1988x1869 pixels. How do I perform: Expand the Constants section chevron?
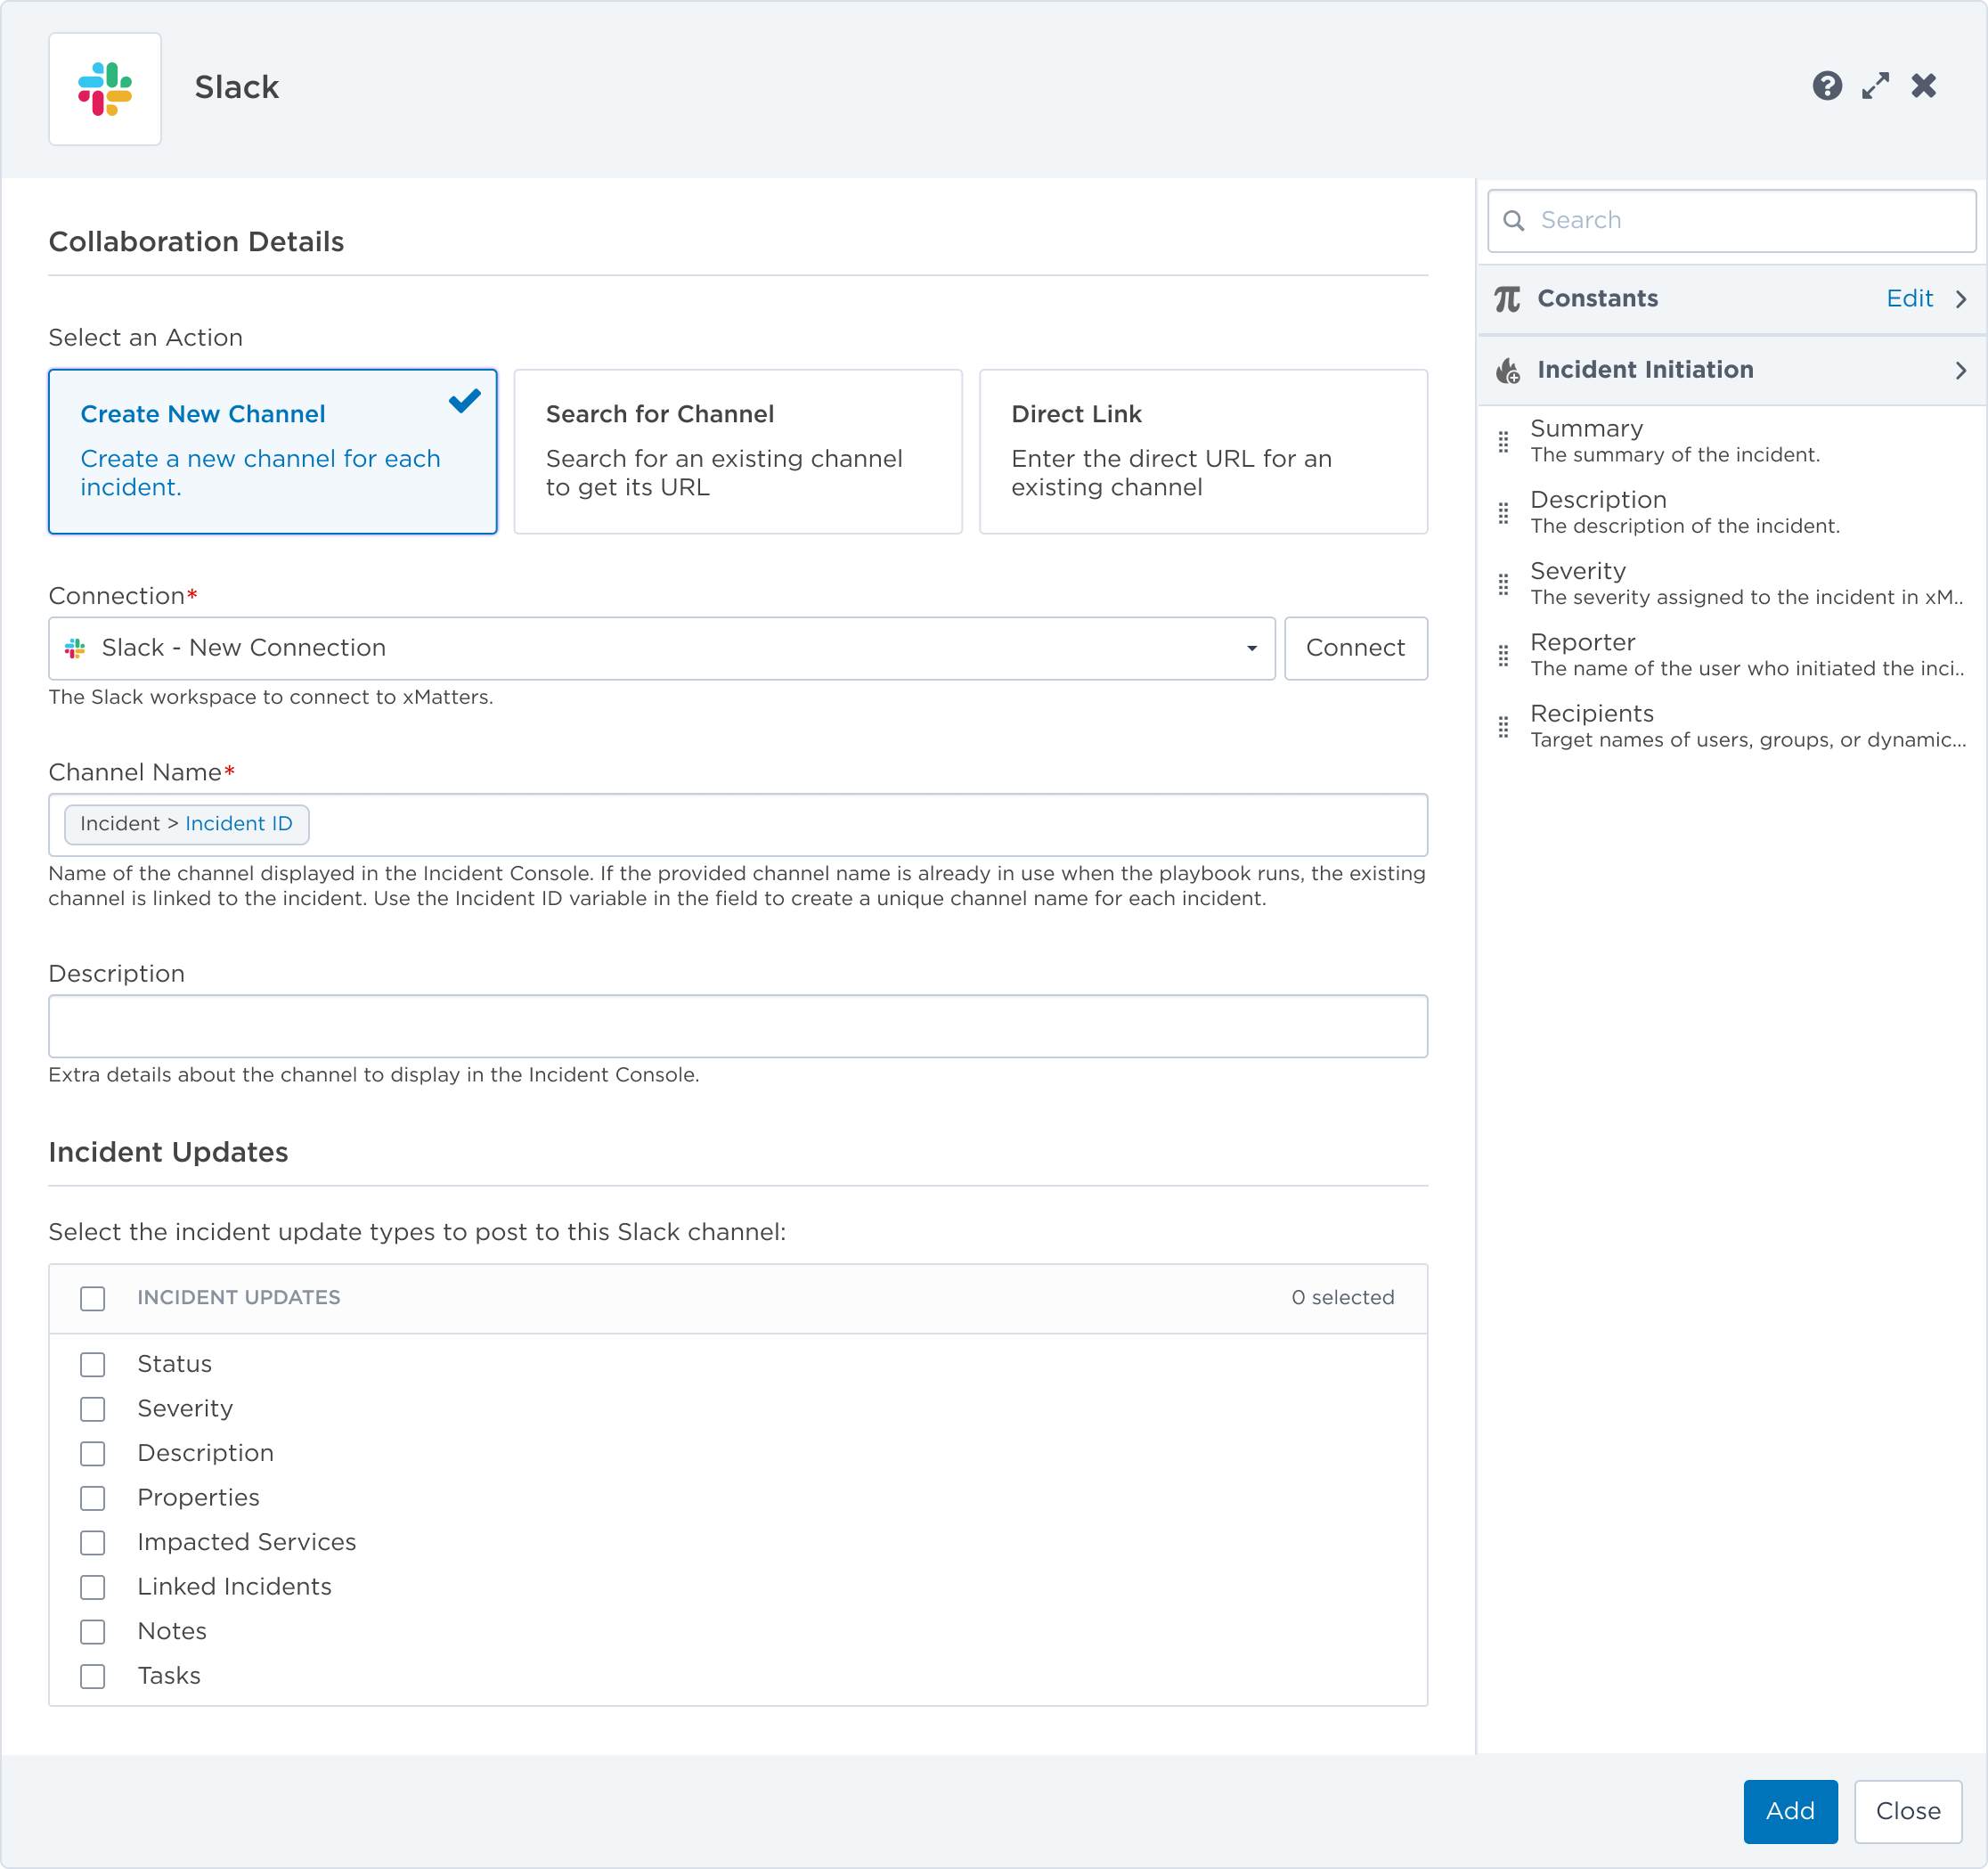click(x=1960, y=299)
